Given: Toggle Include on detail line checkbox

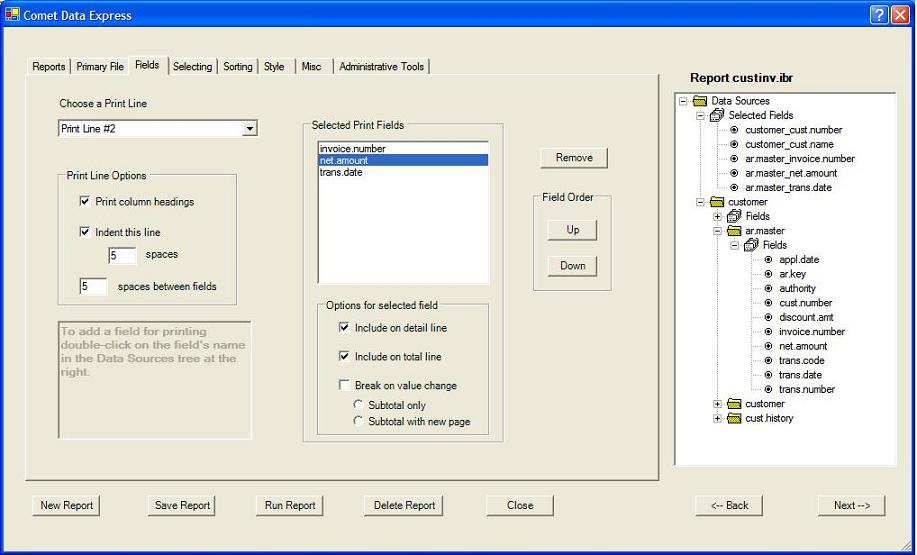Looking at the screenshot, I should click(x=344, y=328).
